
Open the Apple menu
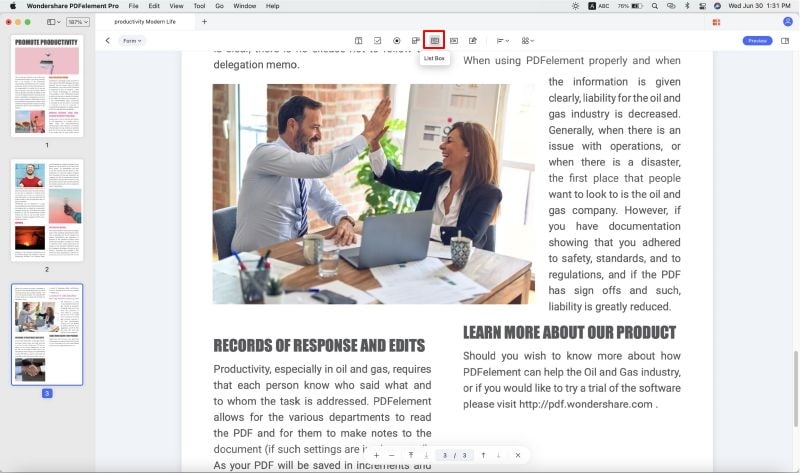coord(13,6)
